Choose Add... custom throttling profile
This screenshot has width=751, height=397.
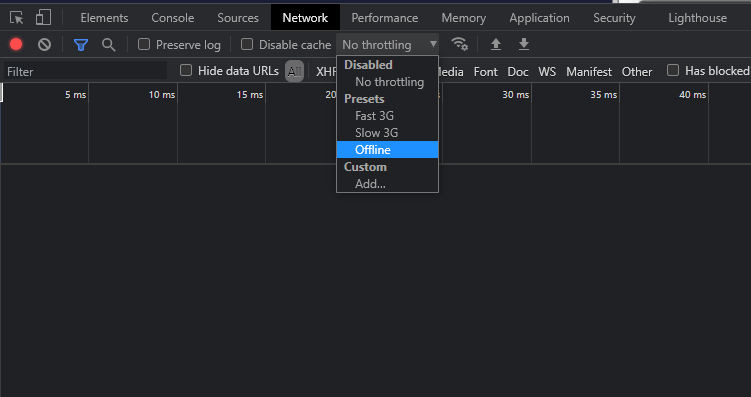tap(387, 184)
